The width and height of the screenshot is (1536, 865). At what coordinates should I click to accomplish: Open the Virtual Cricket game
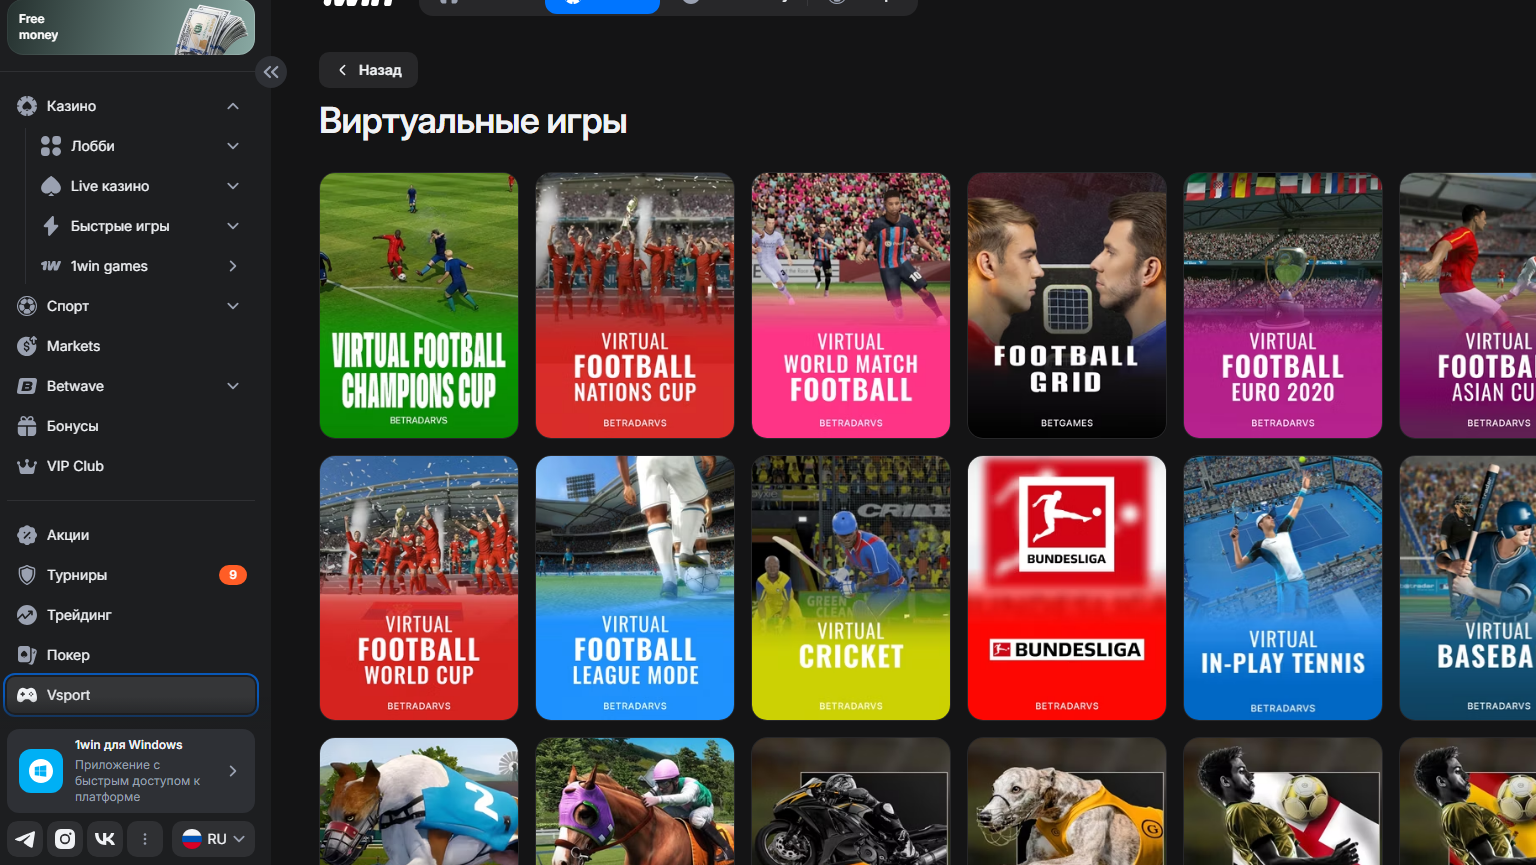pyautogui.click(x=851, y=588)
